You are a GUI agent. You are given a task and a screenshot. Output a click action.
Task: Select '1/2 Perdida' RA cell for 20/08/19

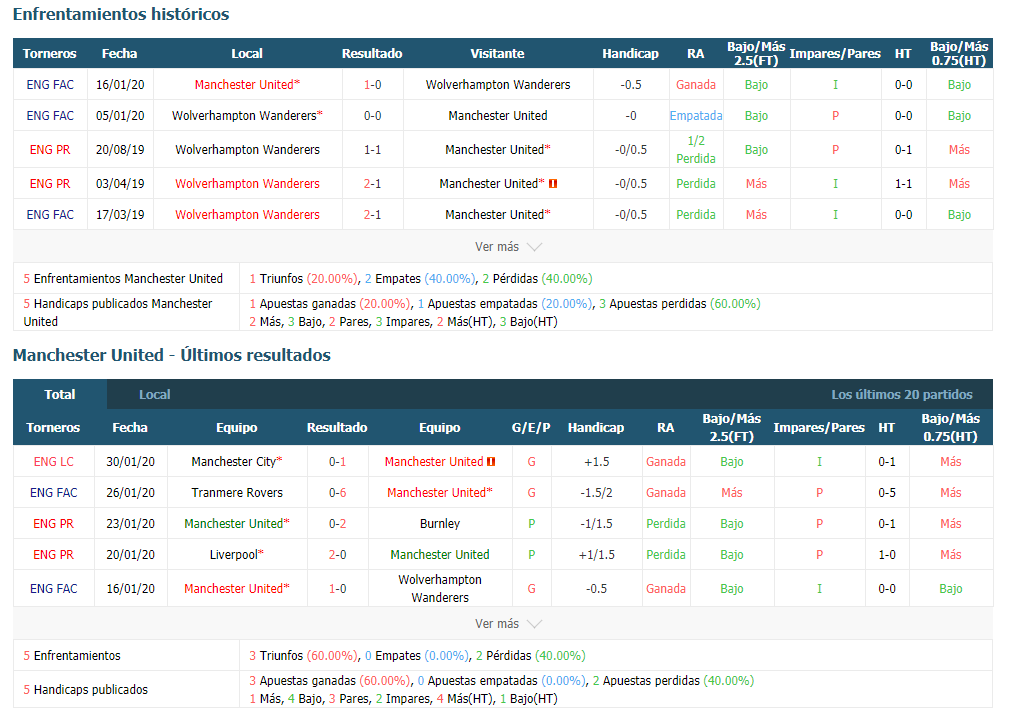[x=696, y=149]
